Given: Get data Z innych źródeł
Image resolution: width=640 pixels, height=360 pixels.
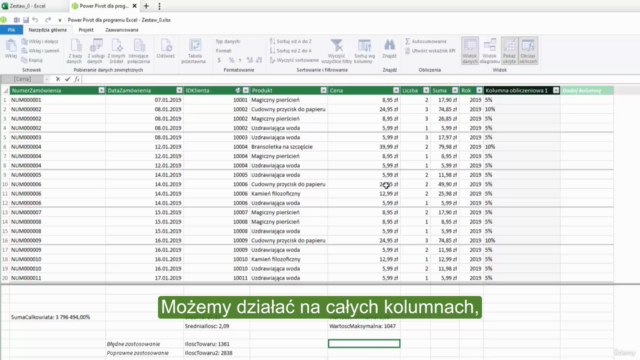Looking at the screenshot, I should [116, 51].
